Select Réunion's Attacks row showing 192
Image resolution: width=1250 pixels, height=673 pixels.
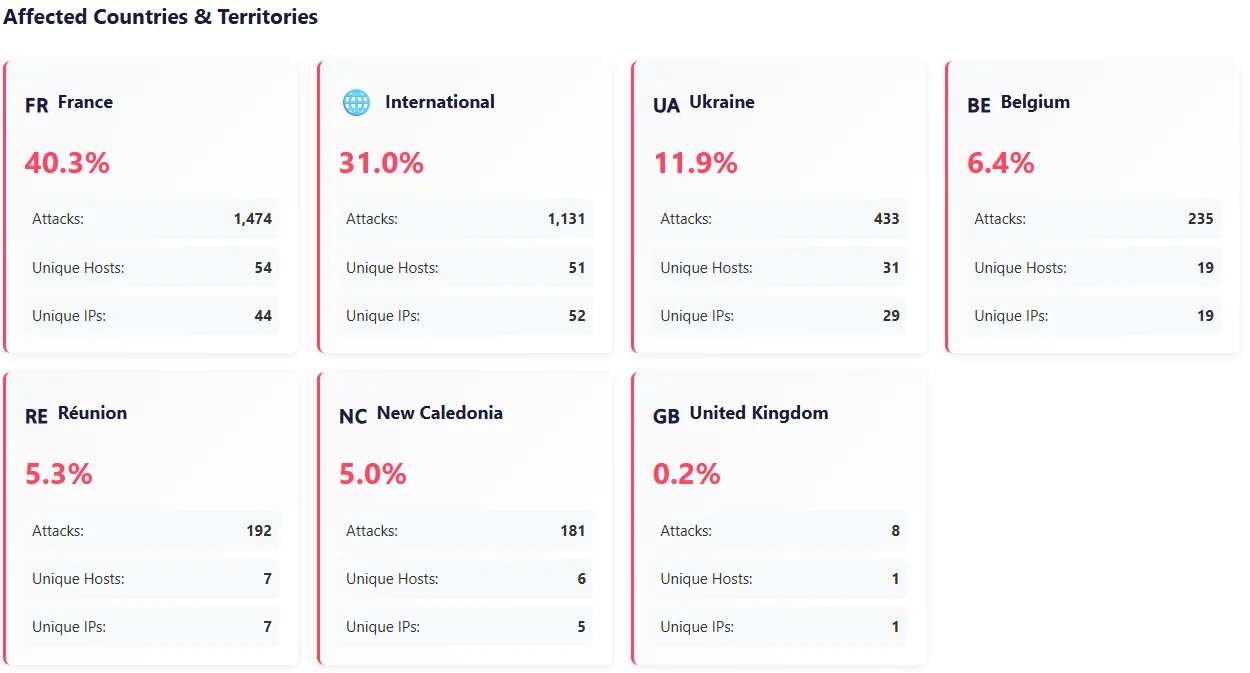pos(152,531)
